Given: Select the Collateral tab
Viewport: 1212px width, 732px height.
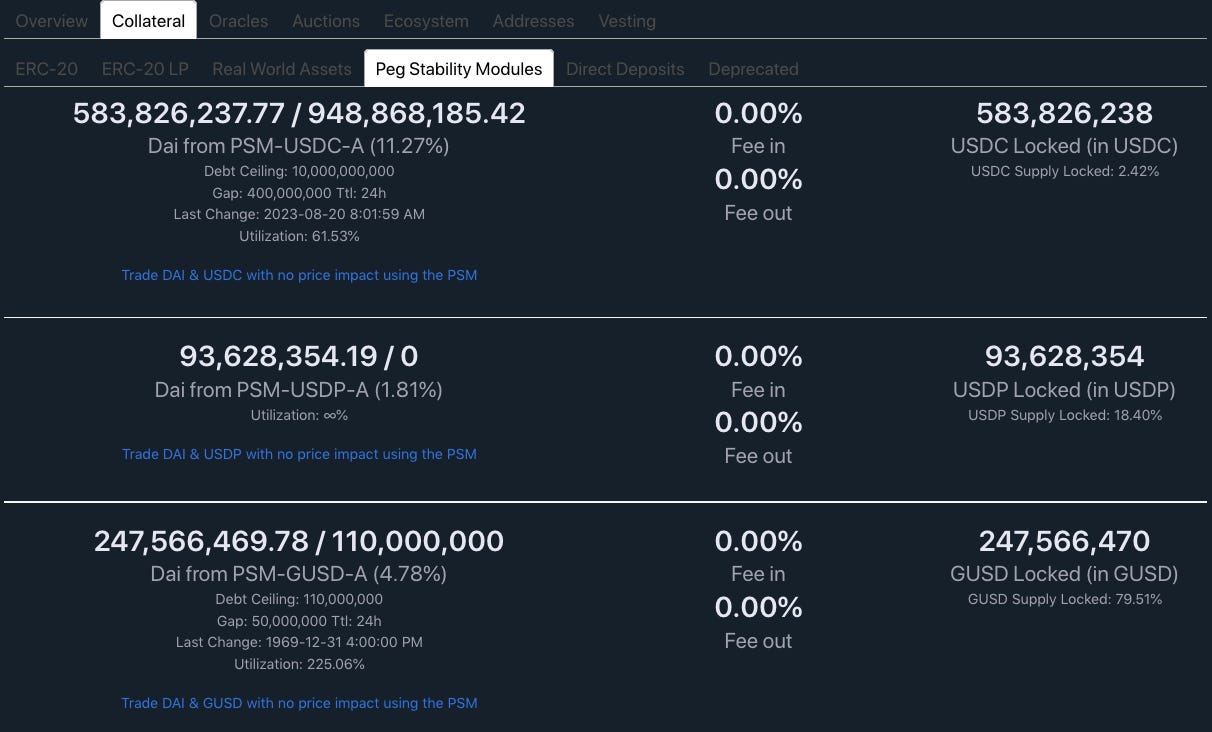Looking at the screenshot, I should (148, 21).
